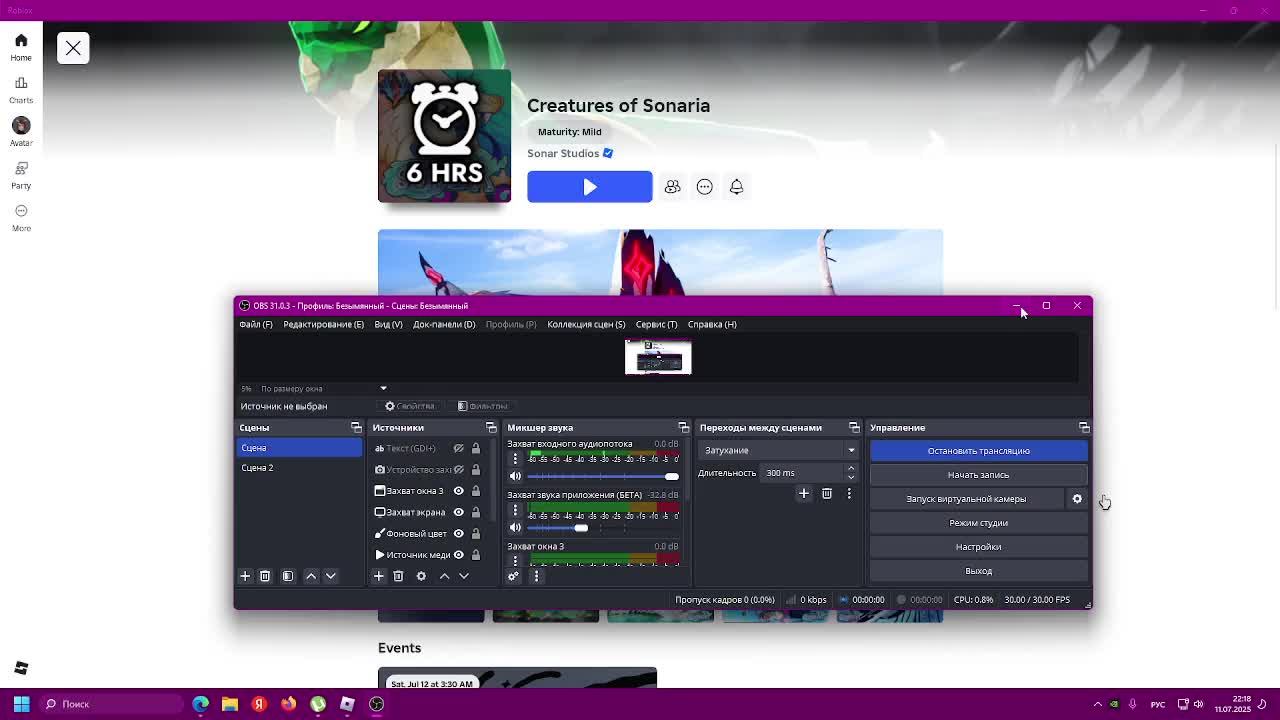Image resolution: width=1280 pixels, height=720 pixels.
Task: Open scene filters icon in Сцены toolbar
Action: (x=288, y=576)
